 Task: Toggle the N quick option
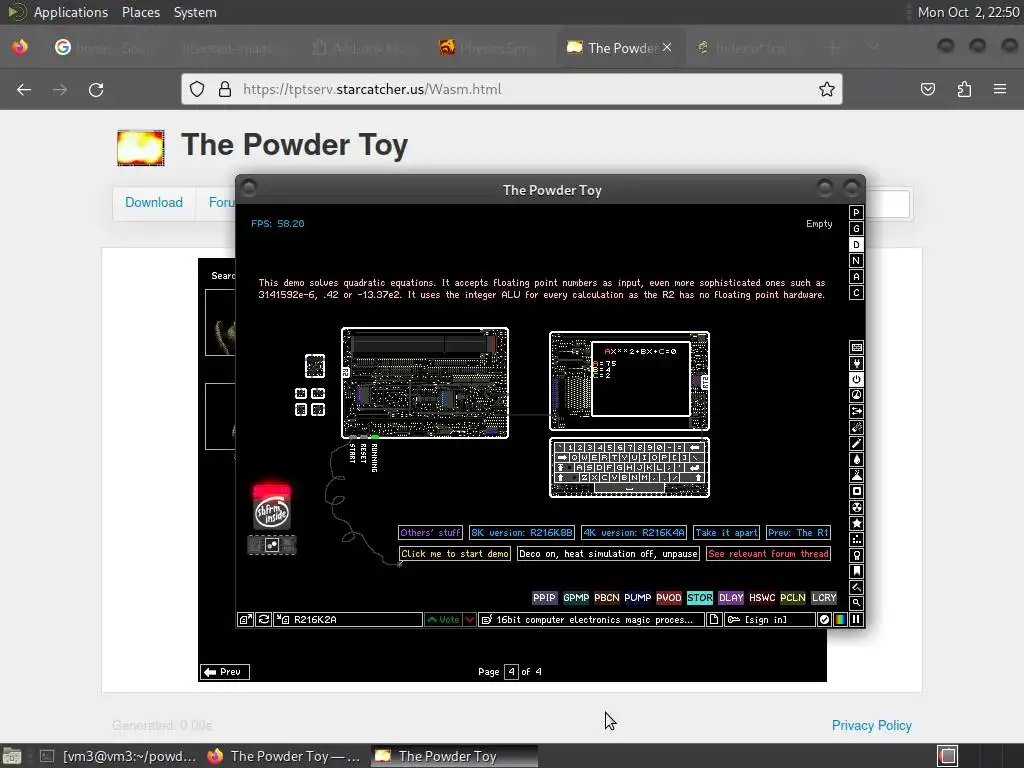click(x=856, y=261)
